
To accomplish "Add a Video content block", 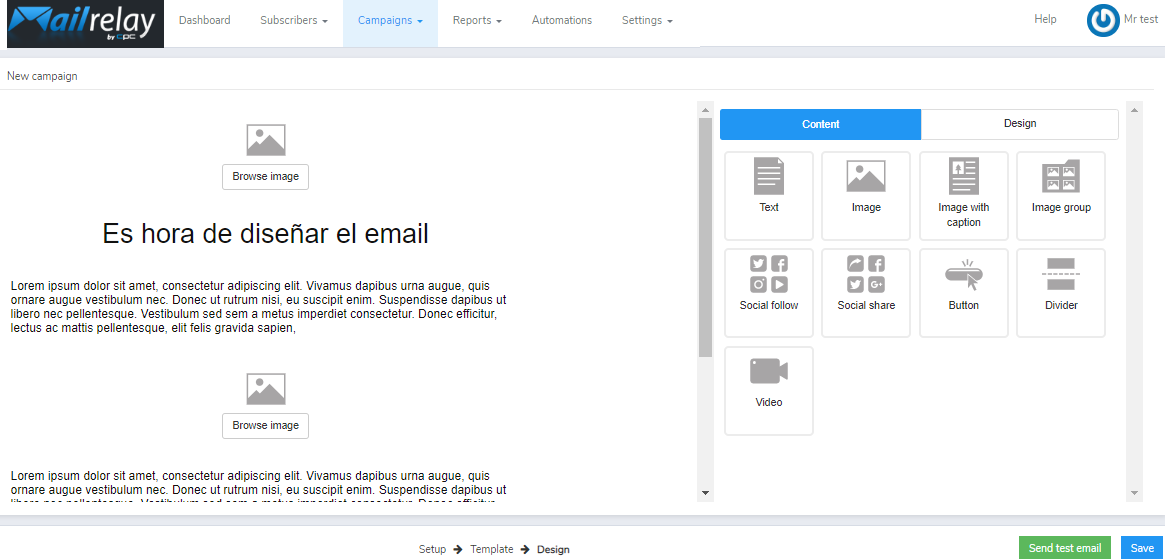I will tap(768, 391).
